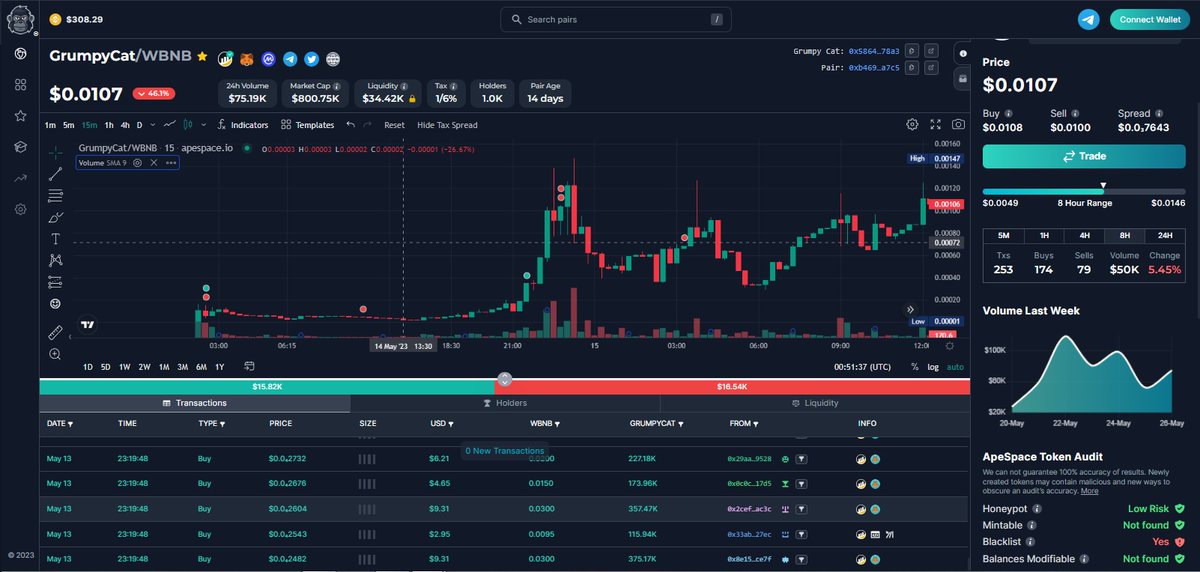Click the 8 Hour Range slider marker
The image size is (1200, 572).
[x=1103, y=185]
